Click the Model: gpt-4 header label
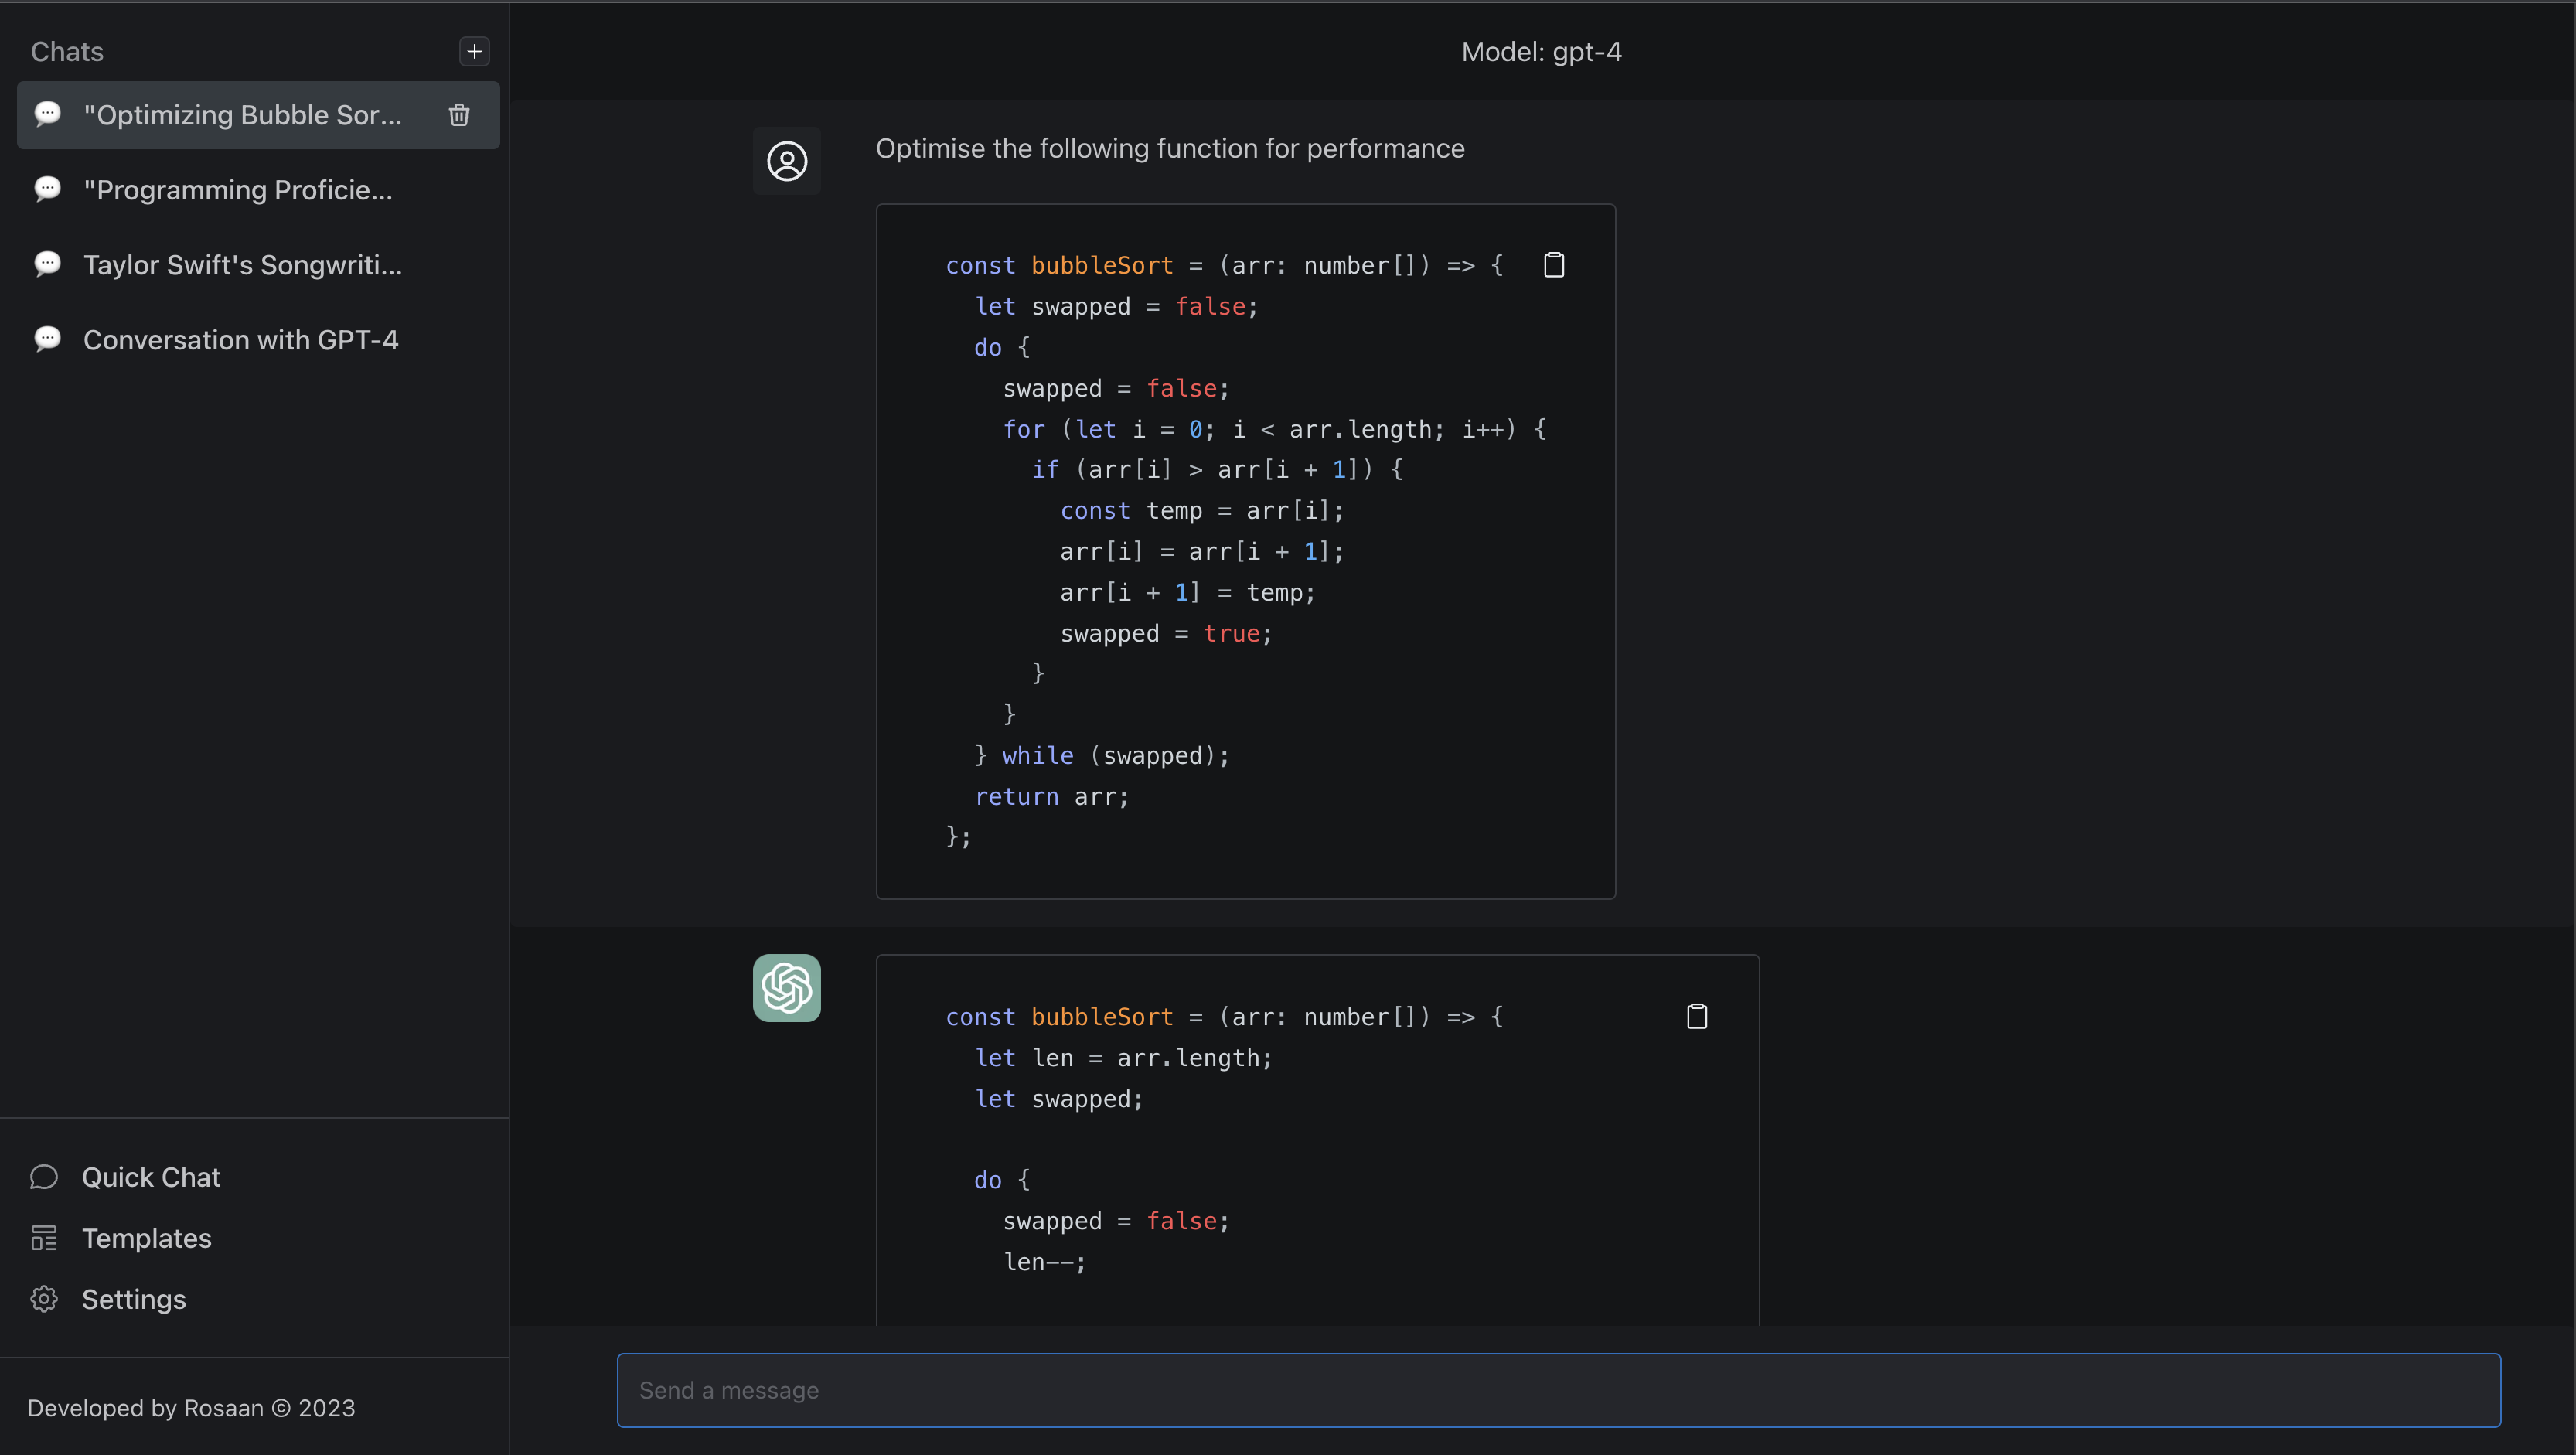The width and height of the screenshot is (2576, 1455). tap(1541, 52)
